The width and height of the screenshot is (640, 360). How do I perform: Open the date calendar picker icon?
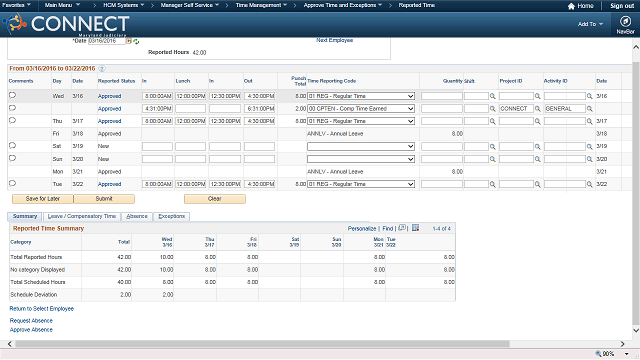(x=129, y=41)
